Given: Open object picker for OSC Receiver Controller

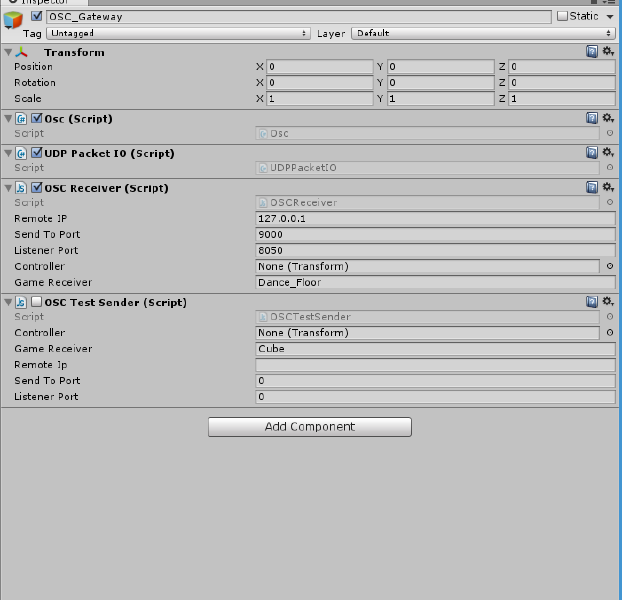Looking at the screenshot, I should 610,266.
